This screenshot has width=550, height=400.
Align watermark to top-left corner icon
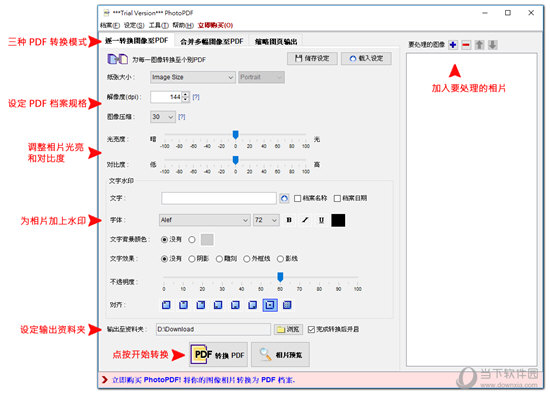pos(166,305)
